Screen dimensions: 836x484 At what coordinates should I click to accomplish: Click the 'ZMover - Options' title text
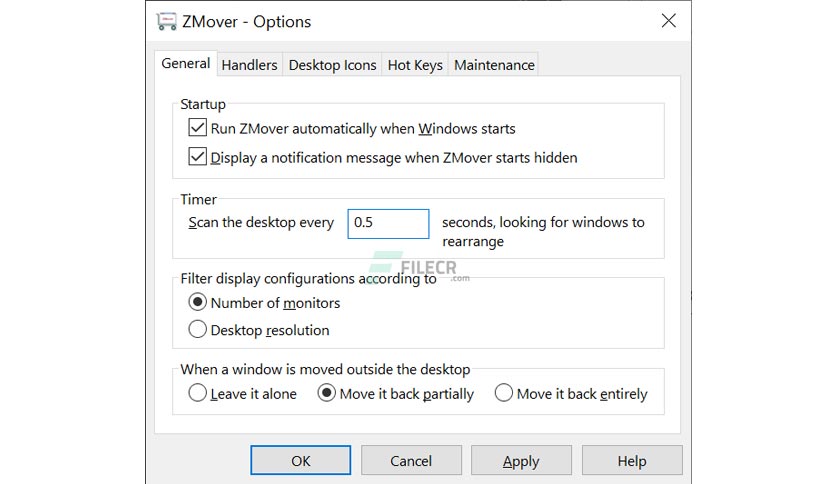(246, 22)
